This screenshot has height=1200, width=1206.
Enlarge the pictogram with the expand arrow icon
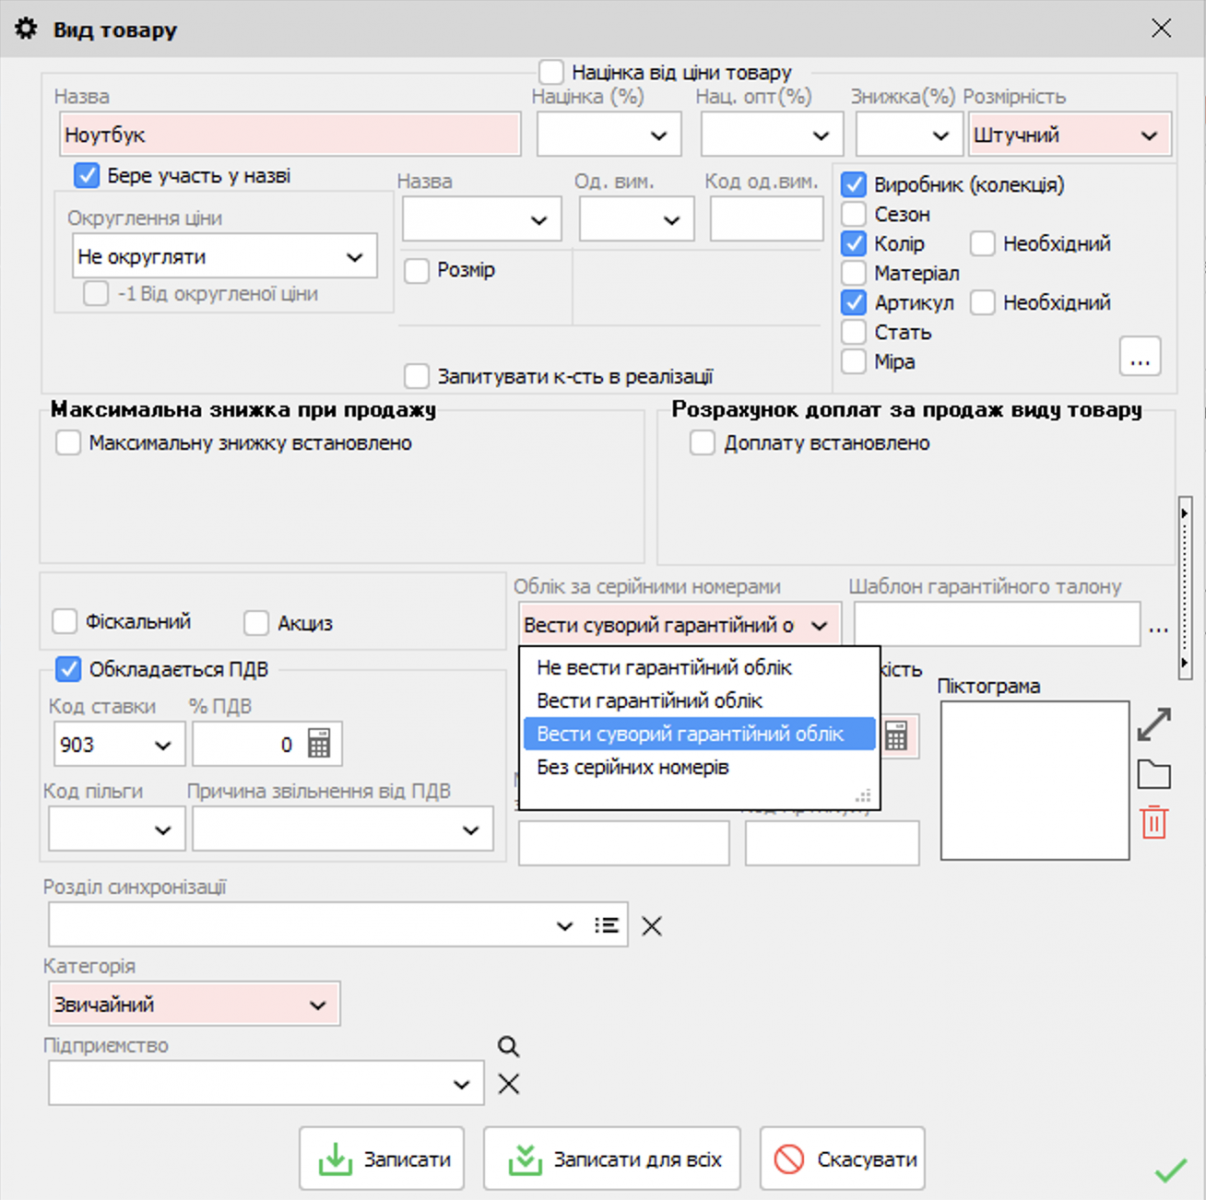click(1154, 722)
